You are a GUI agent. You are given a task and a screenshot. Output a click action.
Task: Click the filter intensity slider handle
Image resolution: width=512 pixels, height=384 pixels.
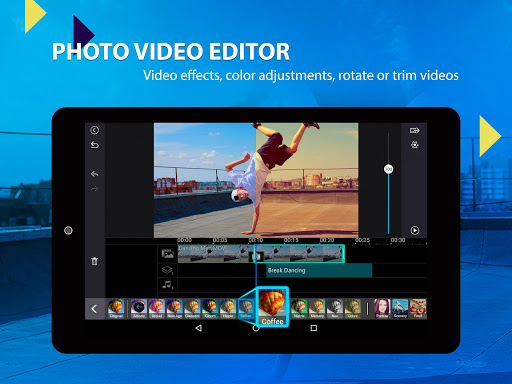(x=388, y=169)
